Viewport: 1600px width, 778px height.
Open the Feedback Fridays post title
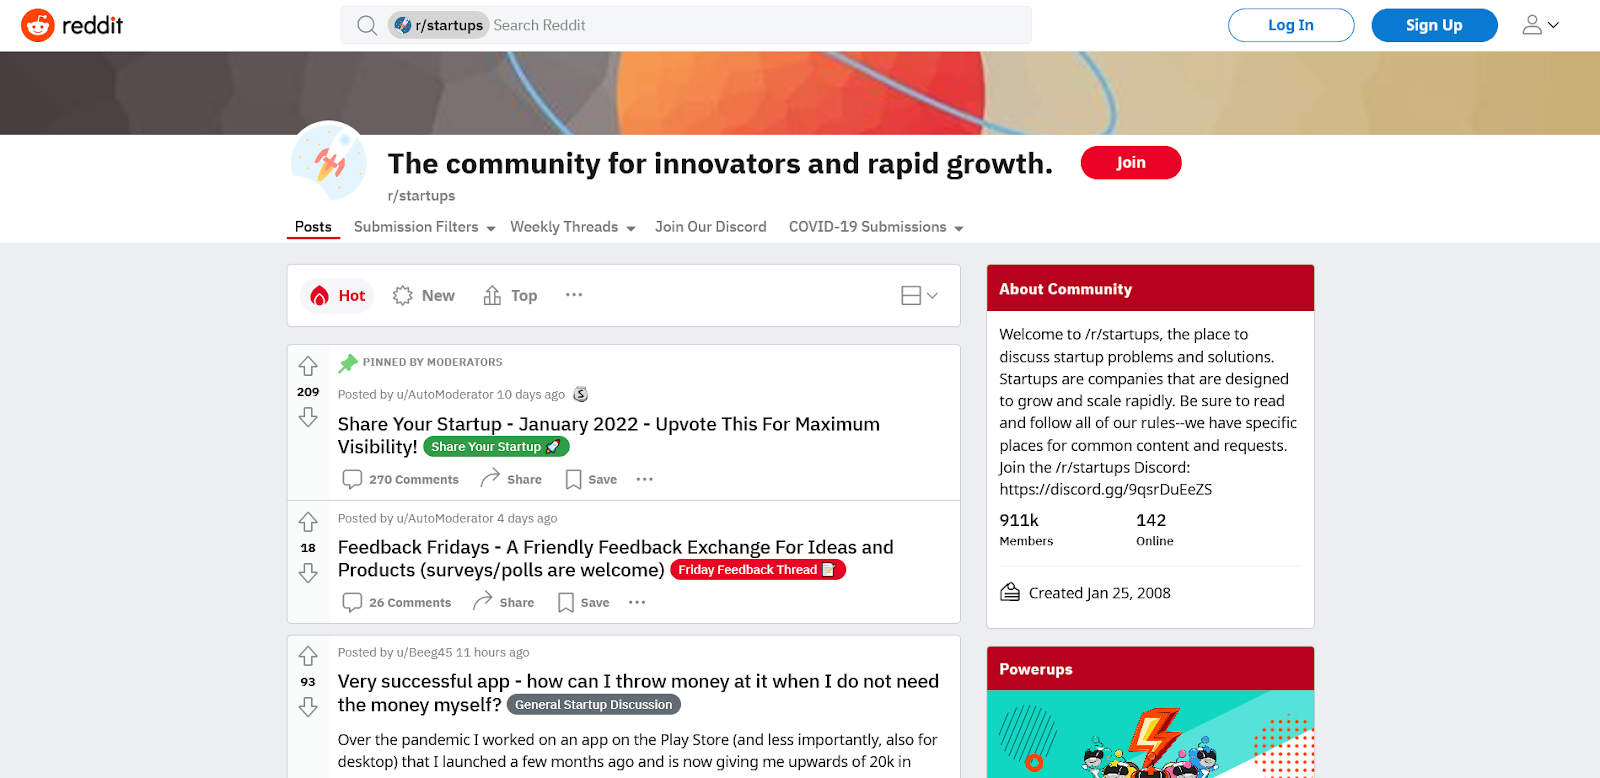tap(615, 558)
